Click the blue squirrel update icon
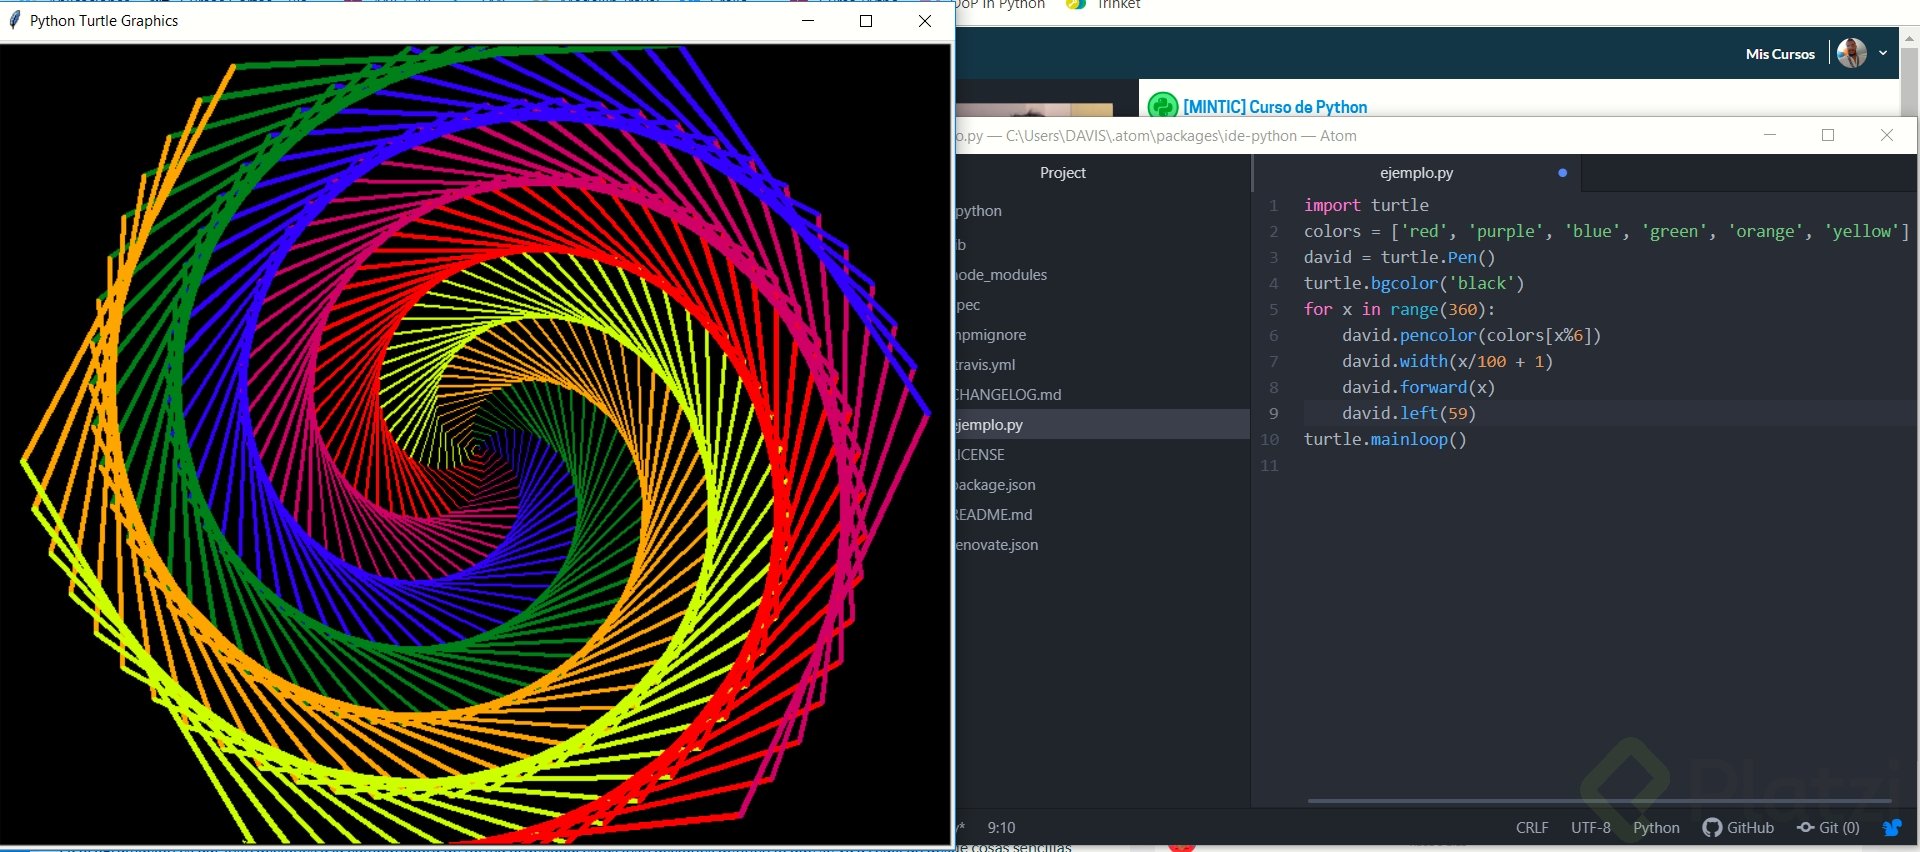The width and height of the screenshot is (1920, 852). pos(1892,828)
